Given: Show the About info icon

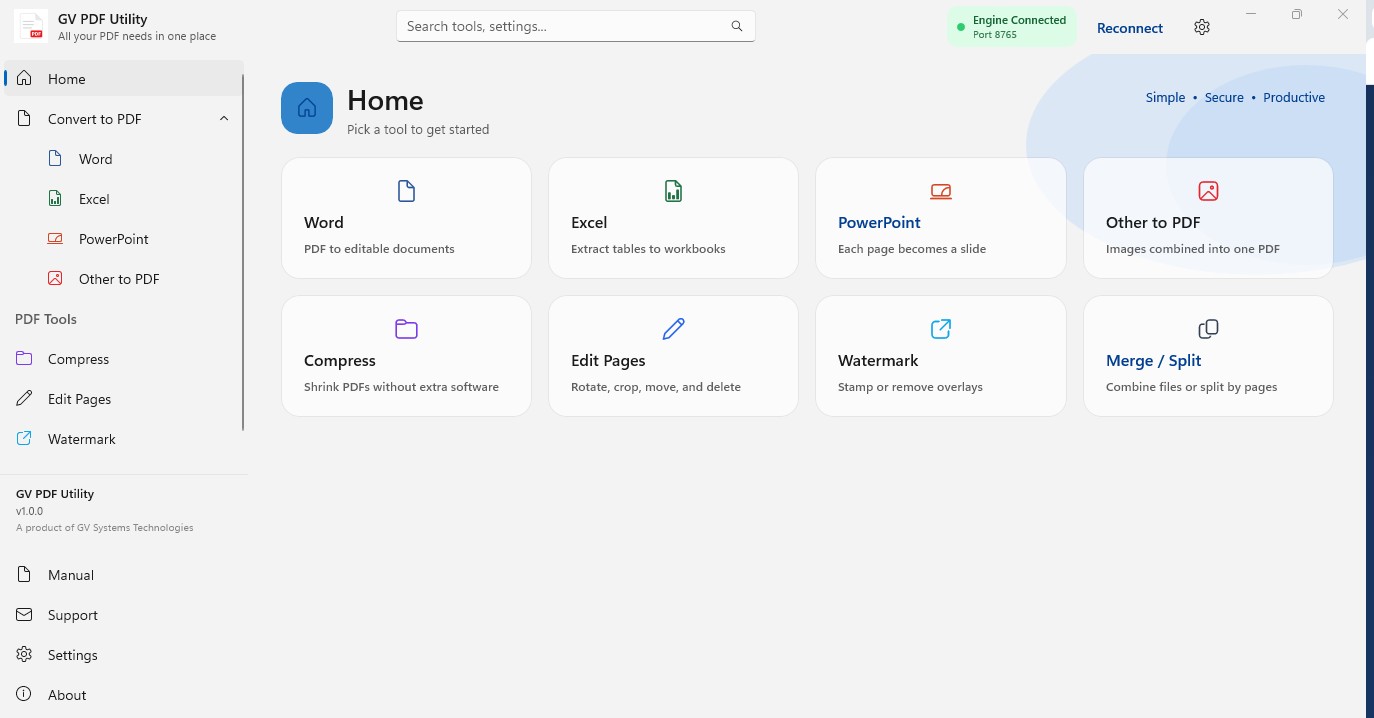Looking at the screenshot, I should click(24, 695).
